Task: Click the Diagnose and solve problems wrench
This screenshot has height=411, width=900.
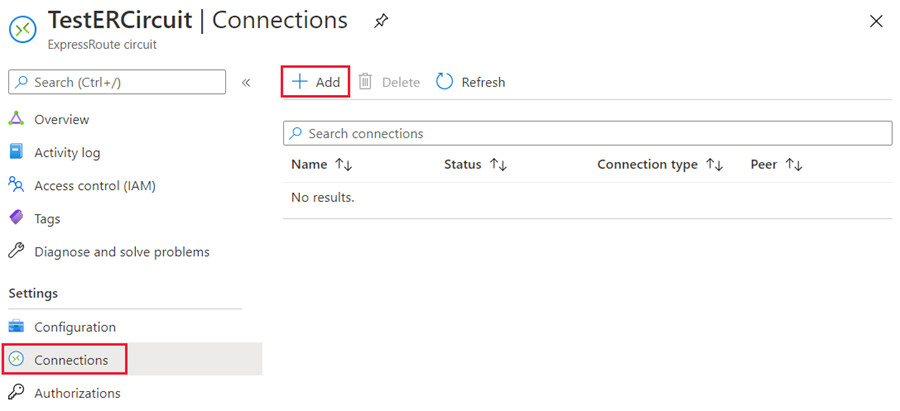Action: 16,251
